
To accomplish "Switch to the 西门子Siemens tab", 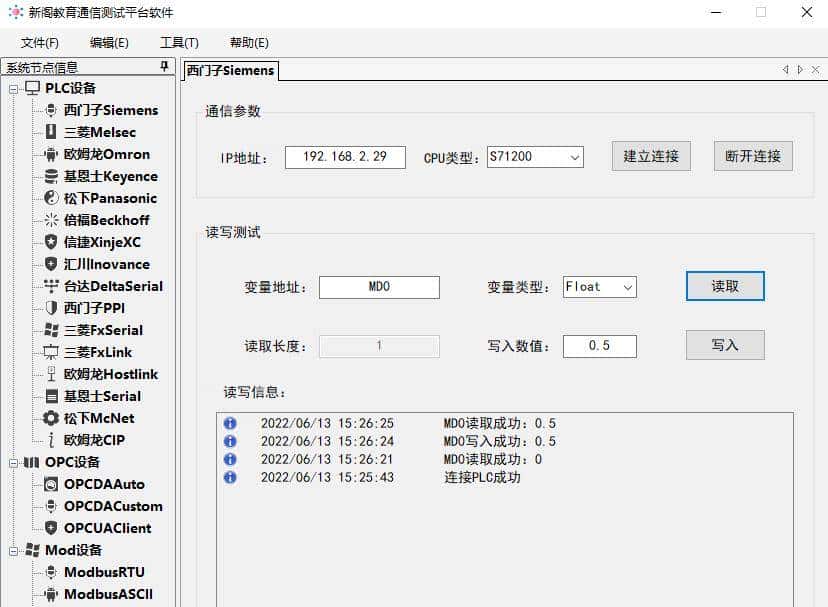I will pos(231,71).
